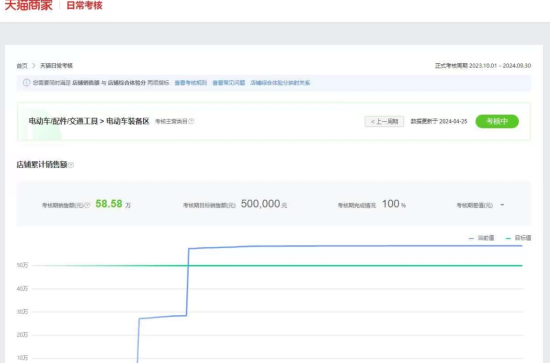Viewport: 550px width, 363px height.
Task: Click help icon next to 考核期销售额(元)
Action: [x=87, y=205]
